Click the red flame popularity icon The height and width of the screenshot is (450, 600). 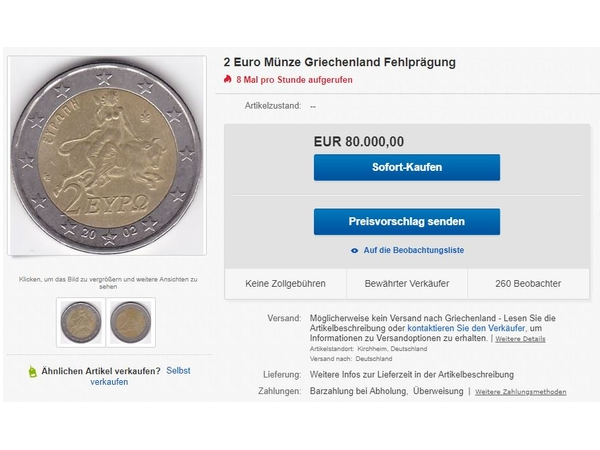pyautogui.click(x=228, y=80)
